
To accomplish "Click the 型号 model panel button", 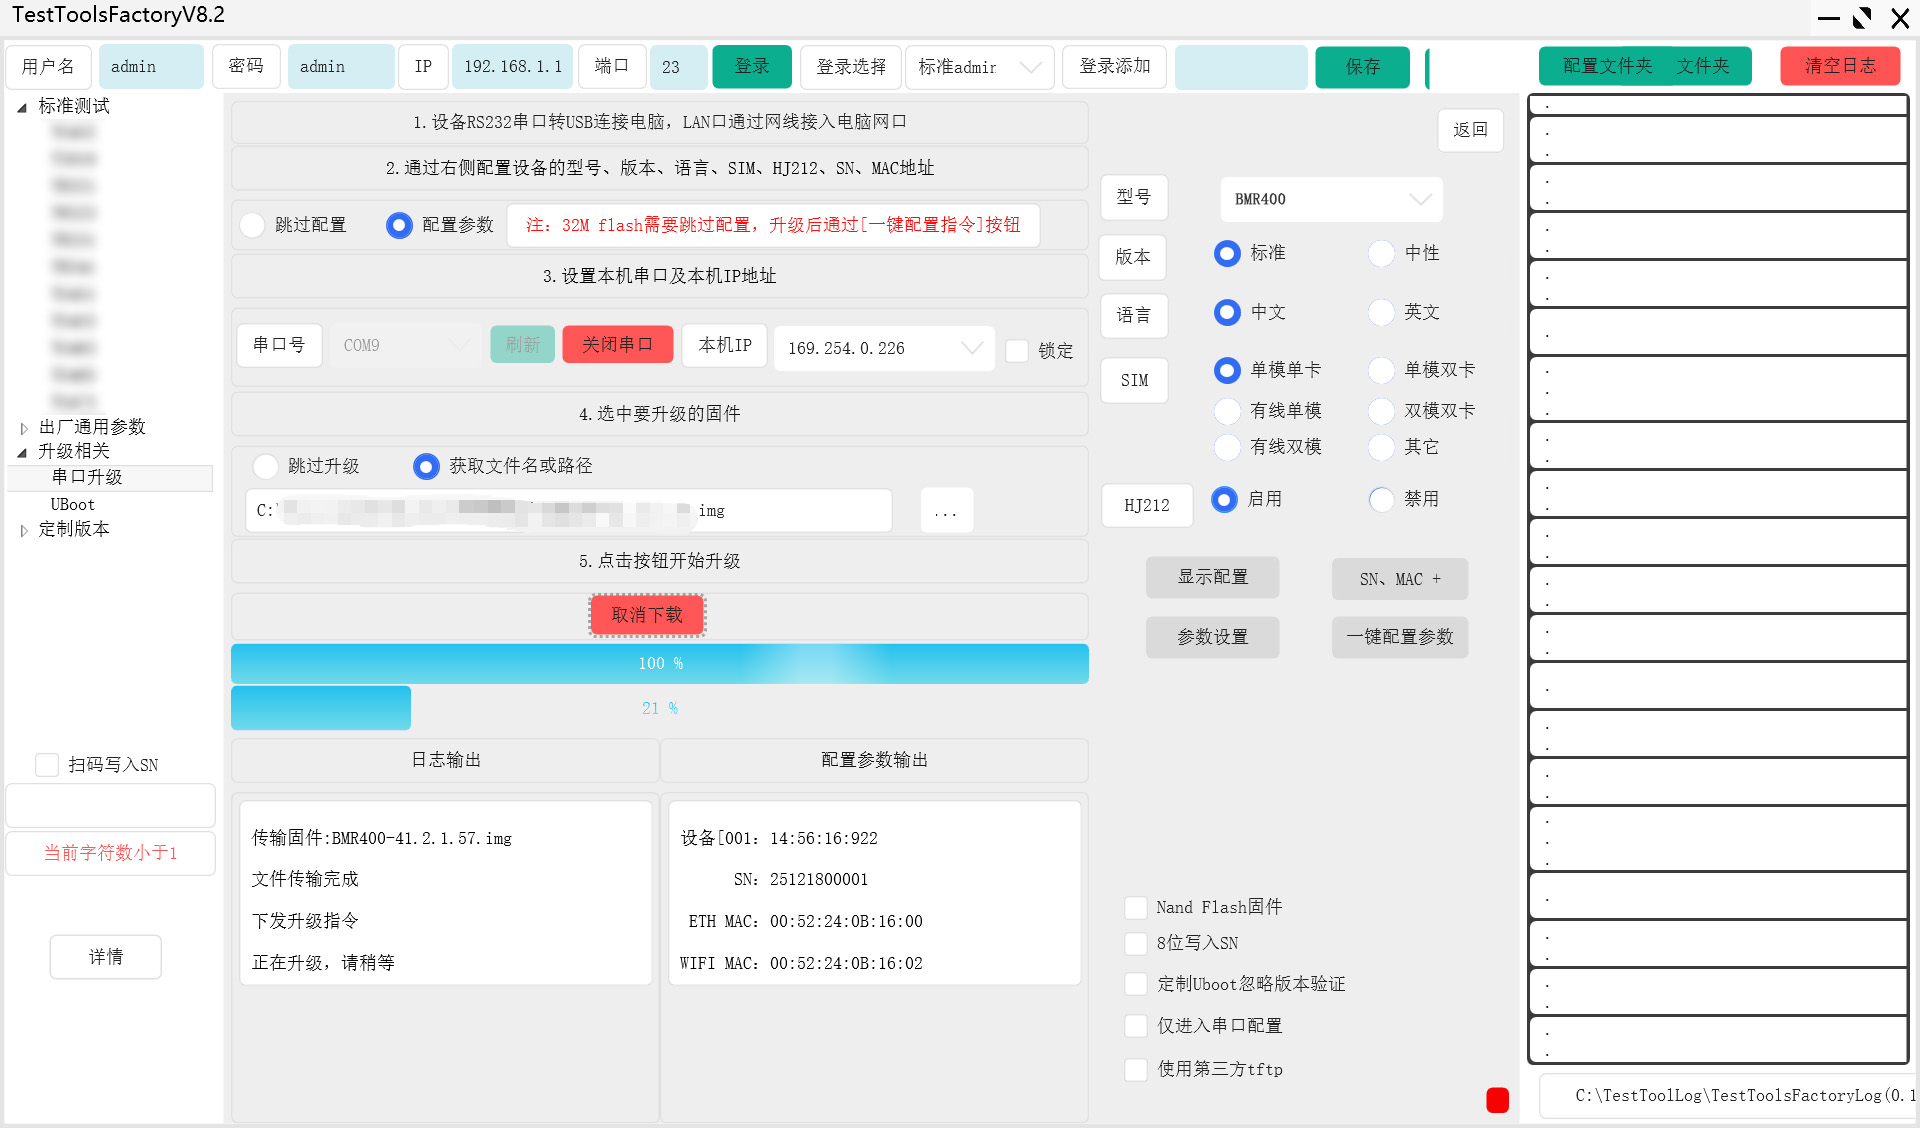I will [x=1134, y=198].
